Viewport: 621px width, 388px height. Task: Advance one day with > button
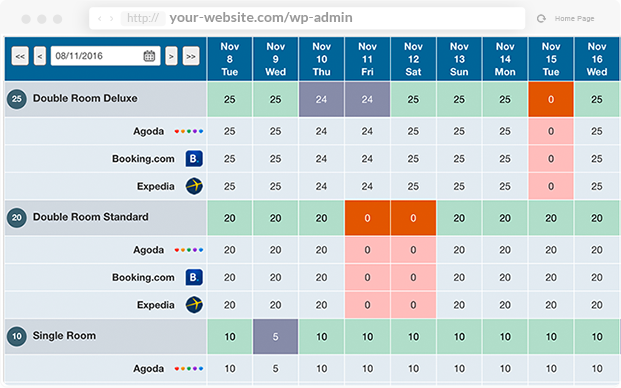click(x=171, y=56)
